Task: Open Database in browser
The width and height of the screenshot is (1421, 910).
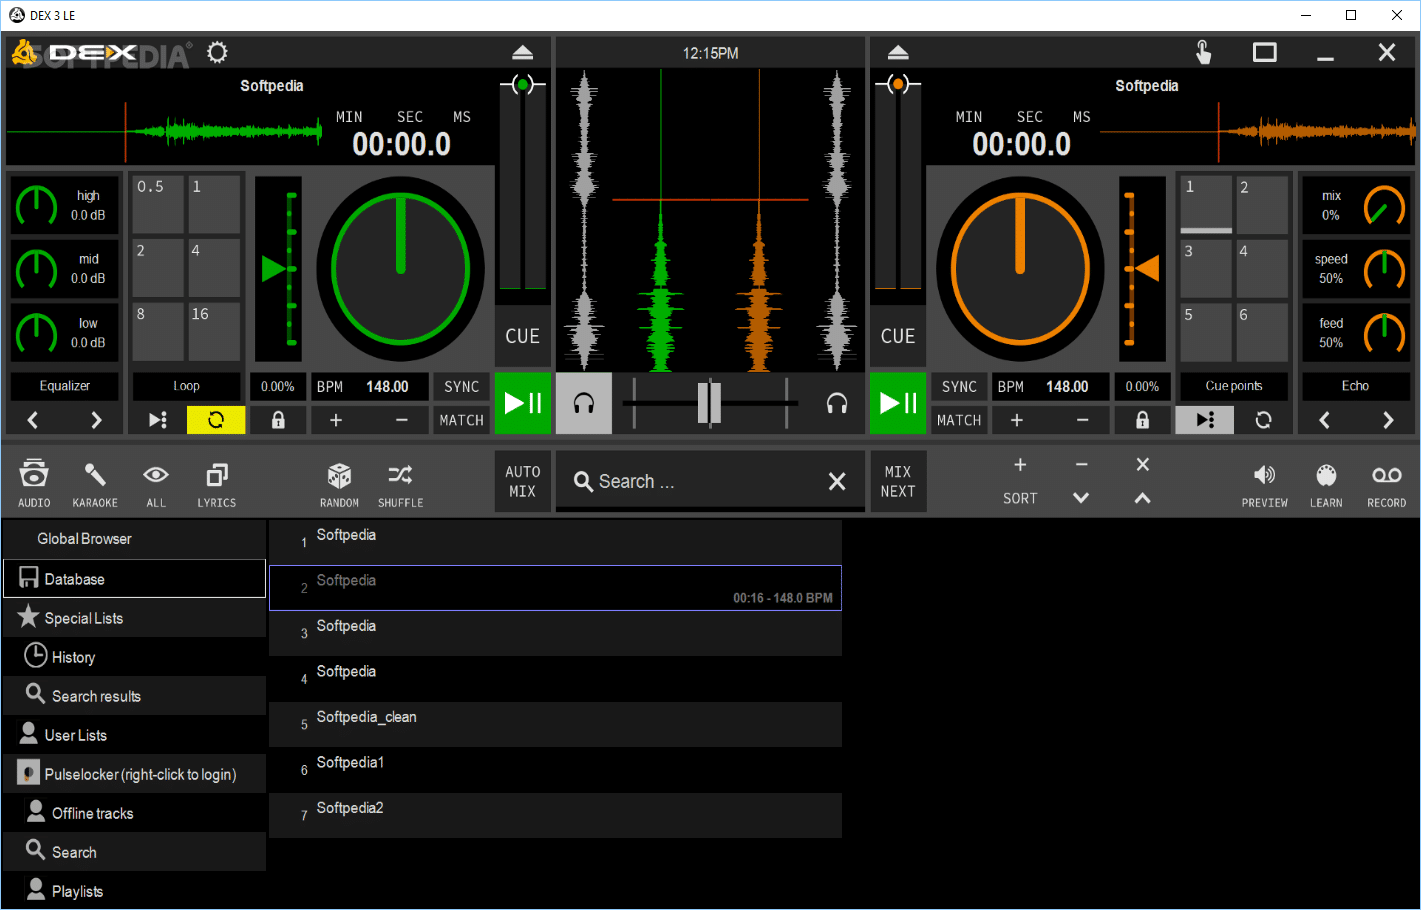Action: pos(135,579)
